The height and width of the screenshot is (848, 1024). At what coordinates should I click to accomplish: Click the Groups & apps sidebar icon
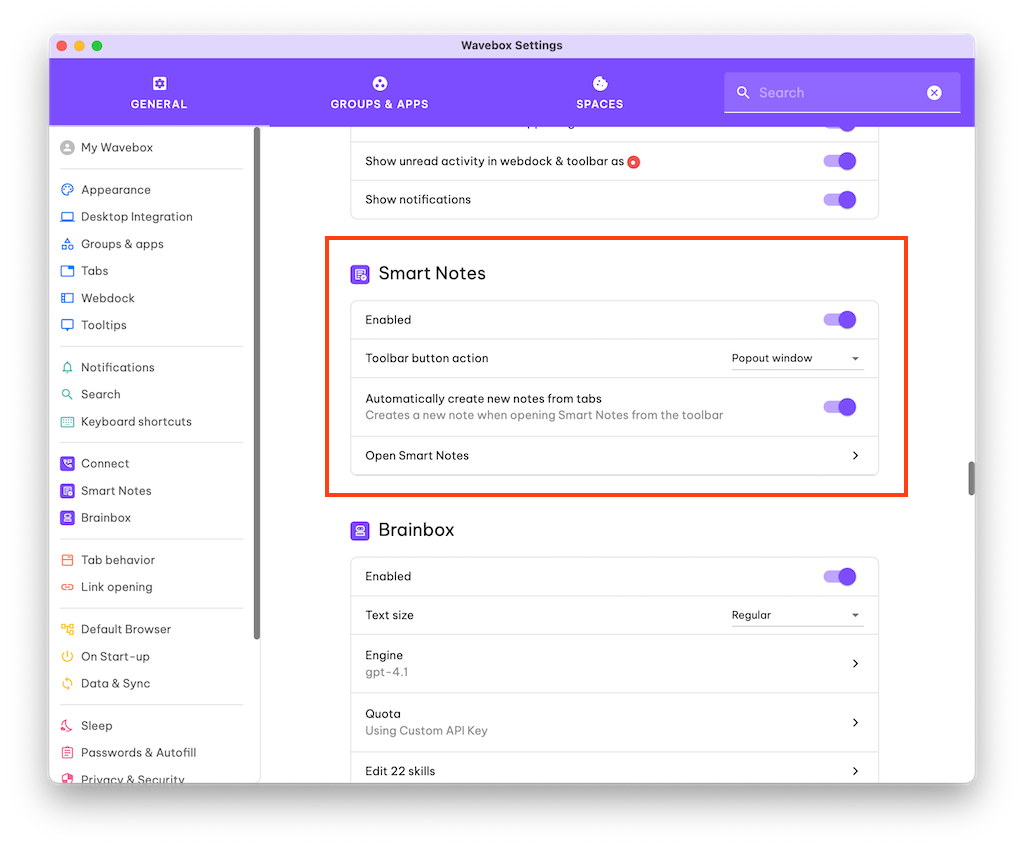(x=67, y=244)
